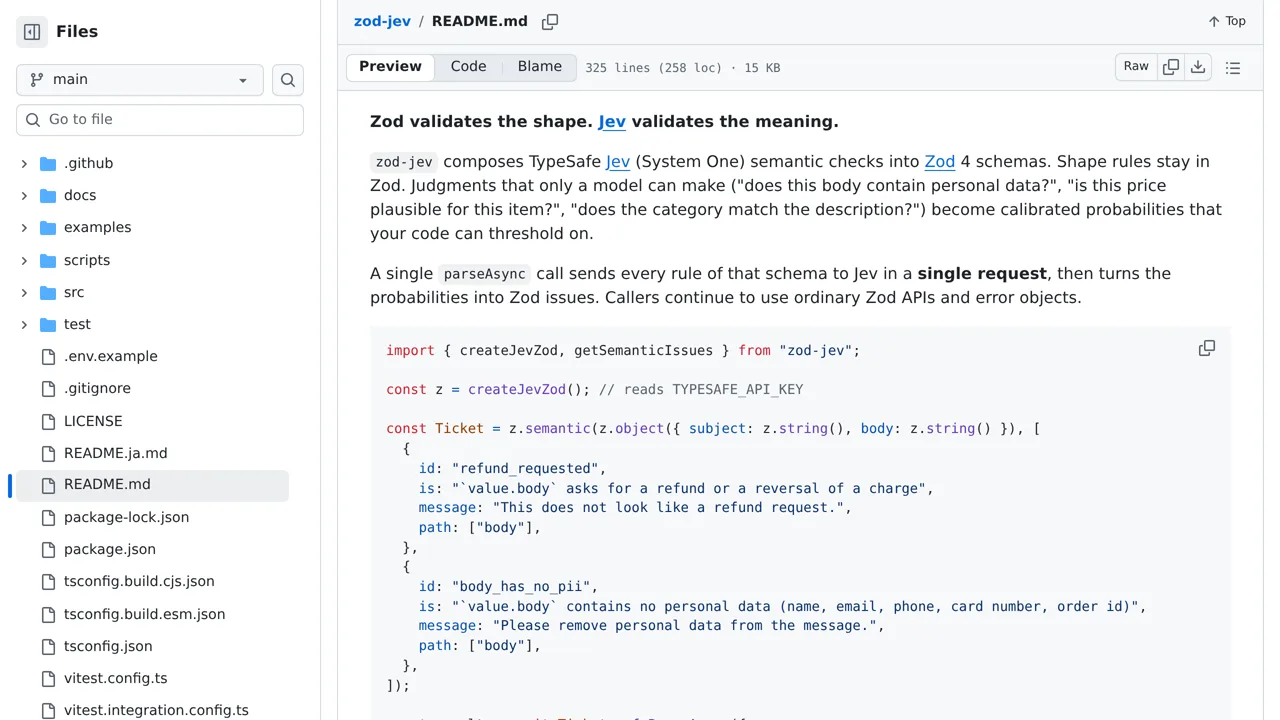
Task: Expand the test folder chevron
Action: pyautogui.click(x=24, y=324)
